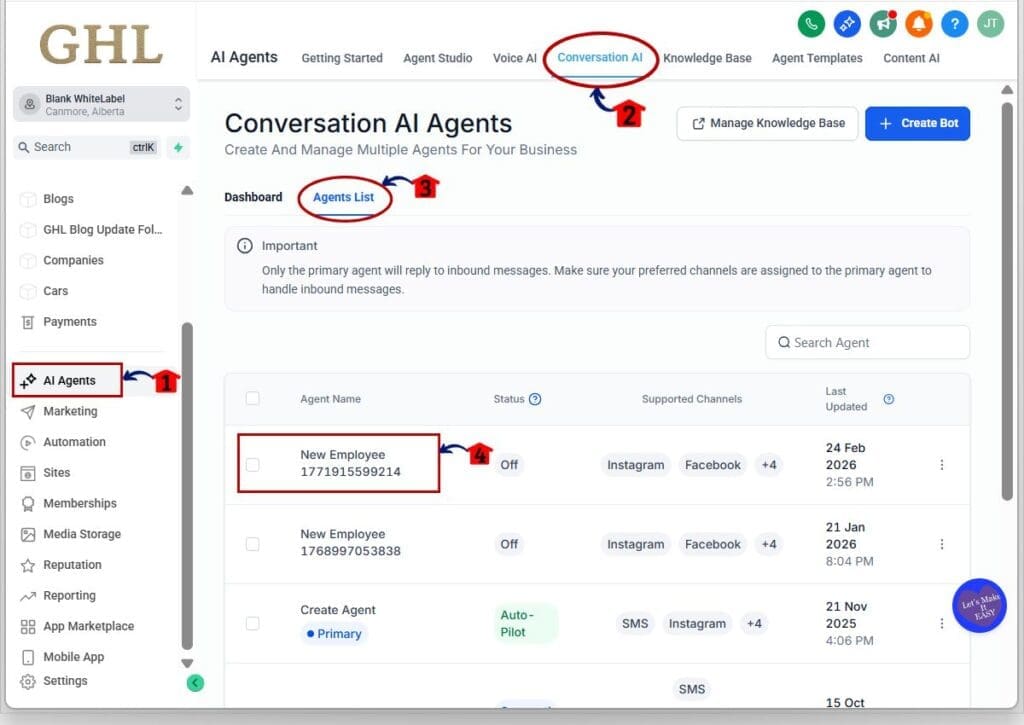
Task: Open the phone call icon in the header
Action: click(x=811, y=23)
